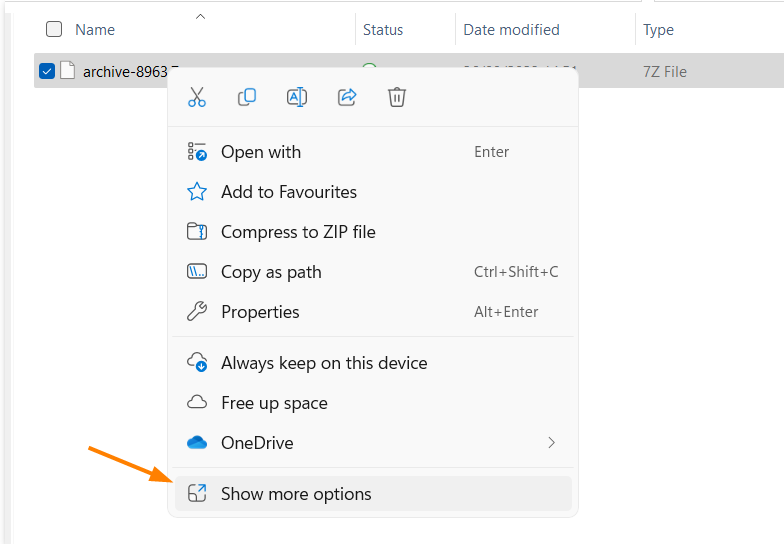Screen dimensions: 784x544
Task: Click the Rename icon in context menu
Action: [x=297, y=97]
